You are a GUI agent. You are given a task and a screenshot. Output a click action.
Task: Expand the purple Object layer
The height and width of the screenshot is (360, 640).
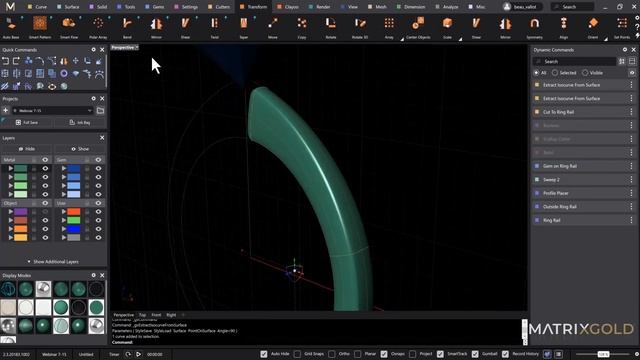pyautogui.click(x=11, y=211)
